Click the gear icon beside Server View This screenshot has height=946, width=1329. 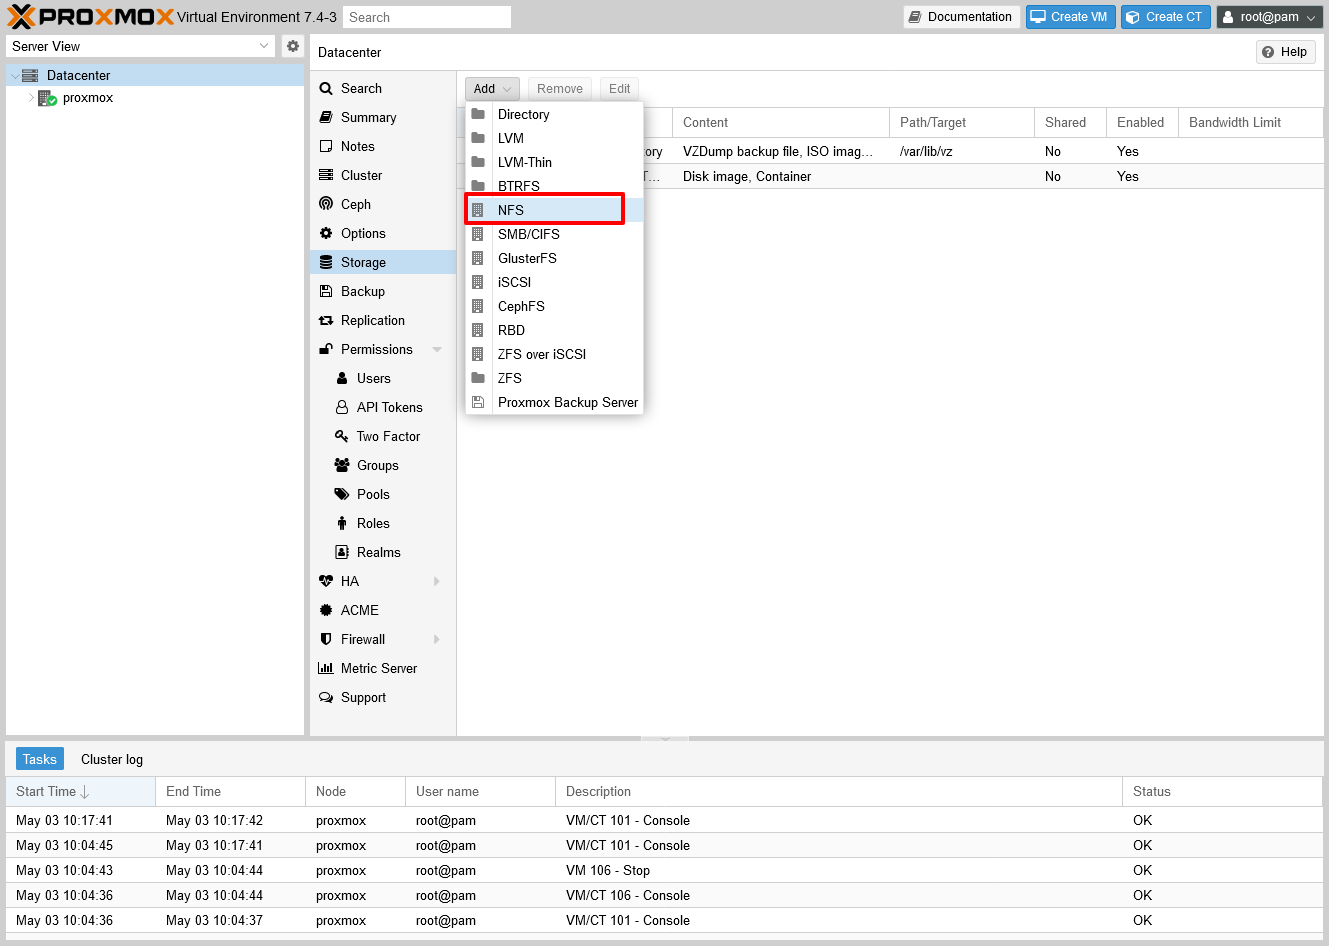[292, 46]
